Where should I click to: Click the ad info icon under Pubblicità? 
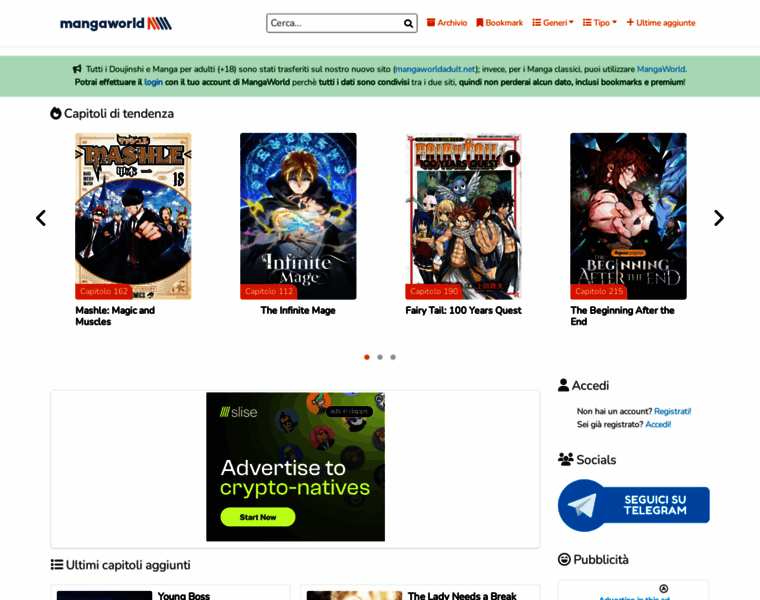[664, 588]
